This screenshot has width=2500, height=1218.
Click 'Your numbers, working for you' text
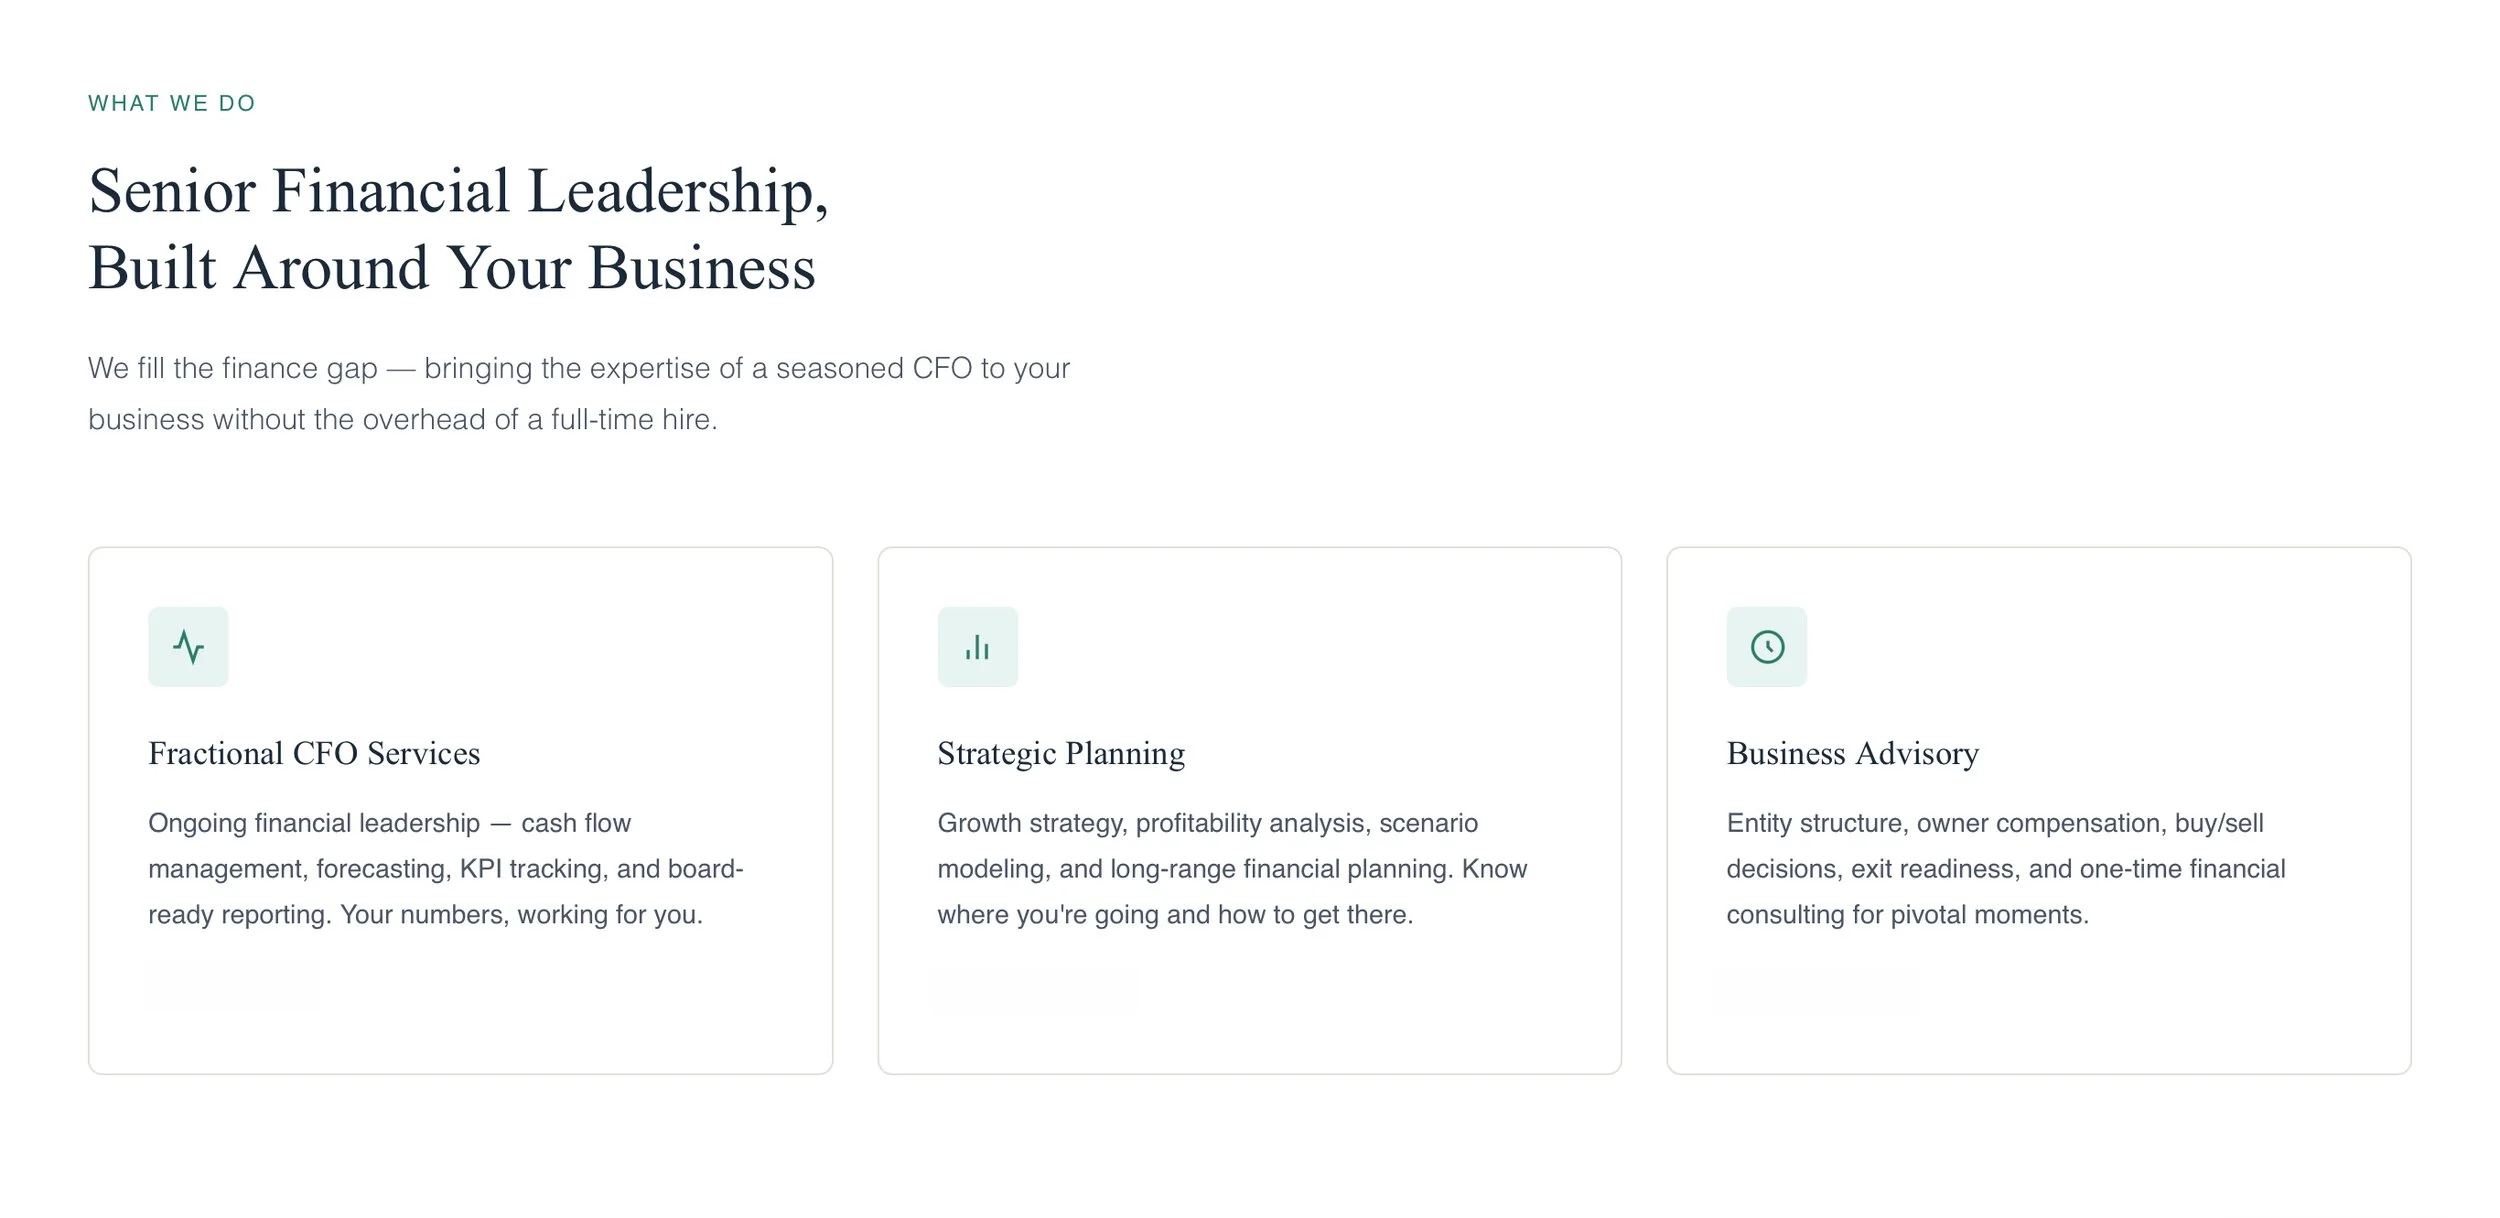pos(521,915)
